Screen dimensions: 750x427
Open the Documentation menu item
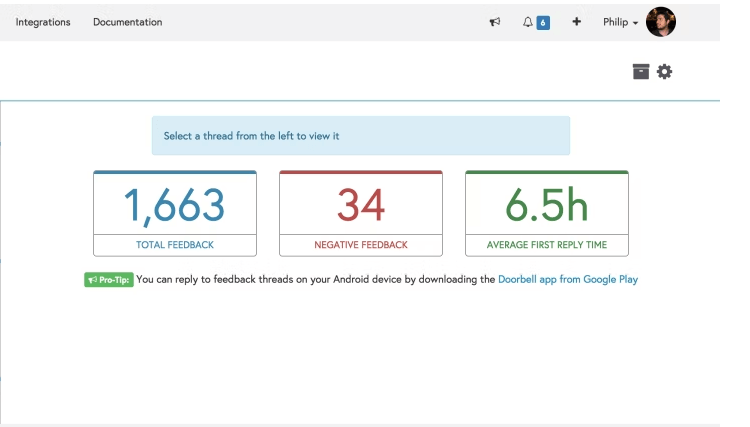(x=128, y=22)
